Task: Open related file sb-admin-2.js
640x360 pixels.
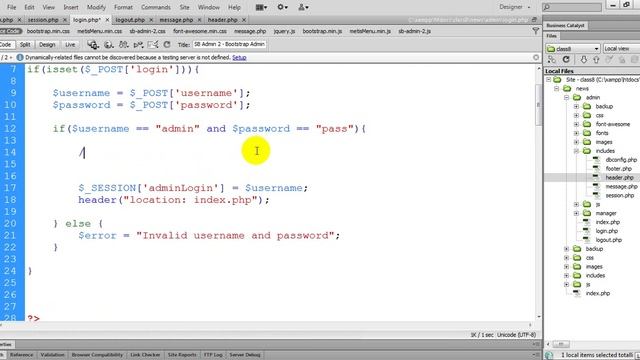Action: [414, 31]
